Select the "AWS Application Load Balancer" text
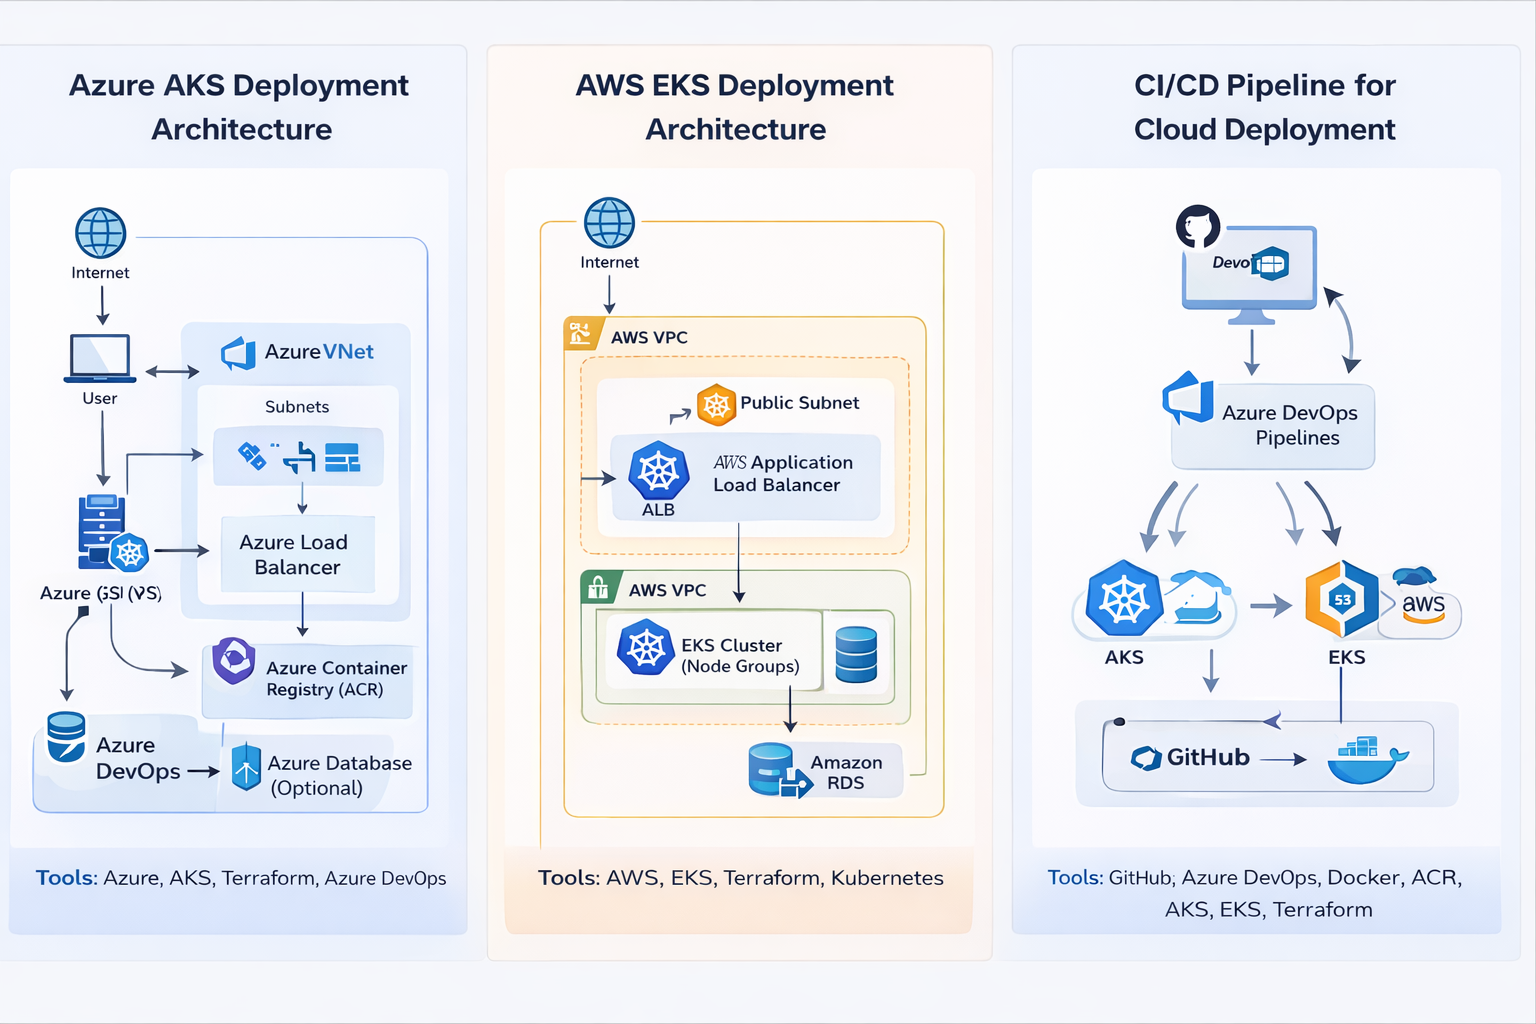 pos(782,474)
